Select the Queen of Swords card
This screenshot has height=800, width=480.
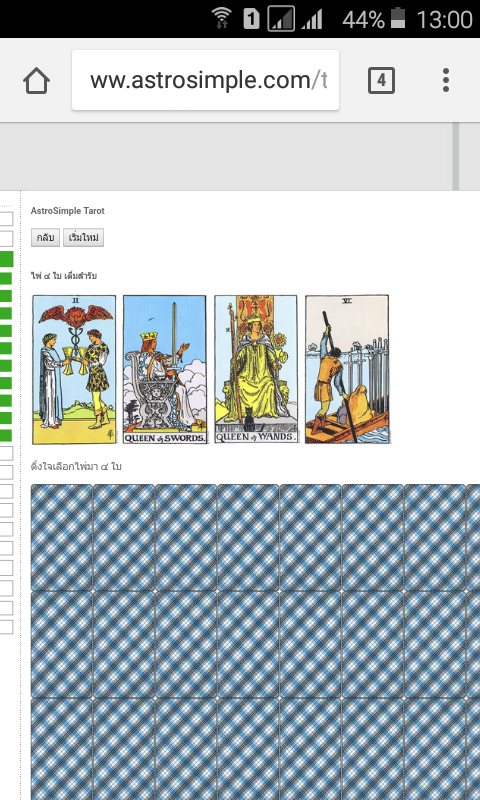coord(165,369)
